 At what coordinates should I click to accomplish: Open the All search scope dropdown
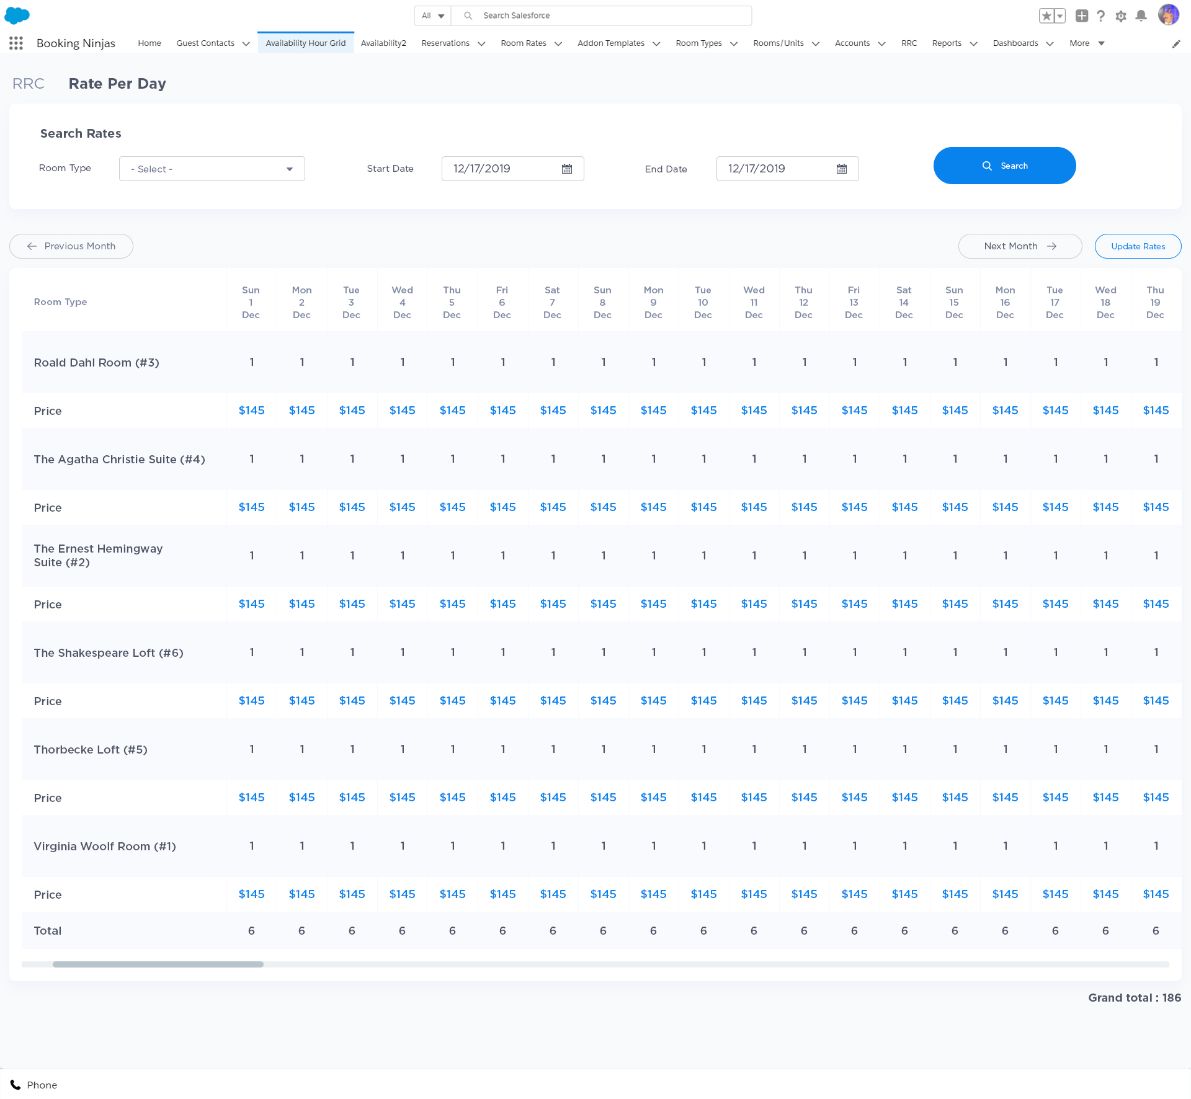point(432,15)
